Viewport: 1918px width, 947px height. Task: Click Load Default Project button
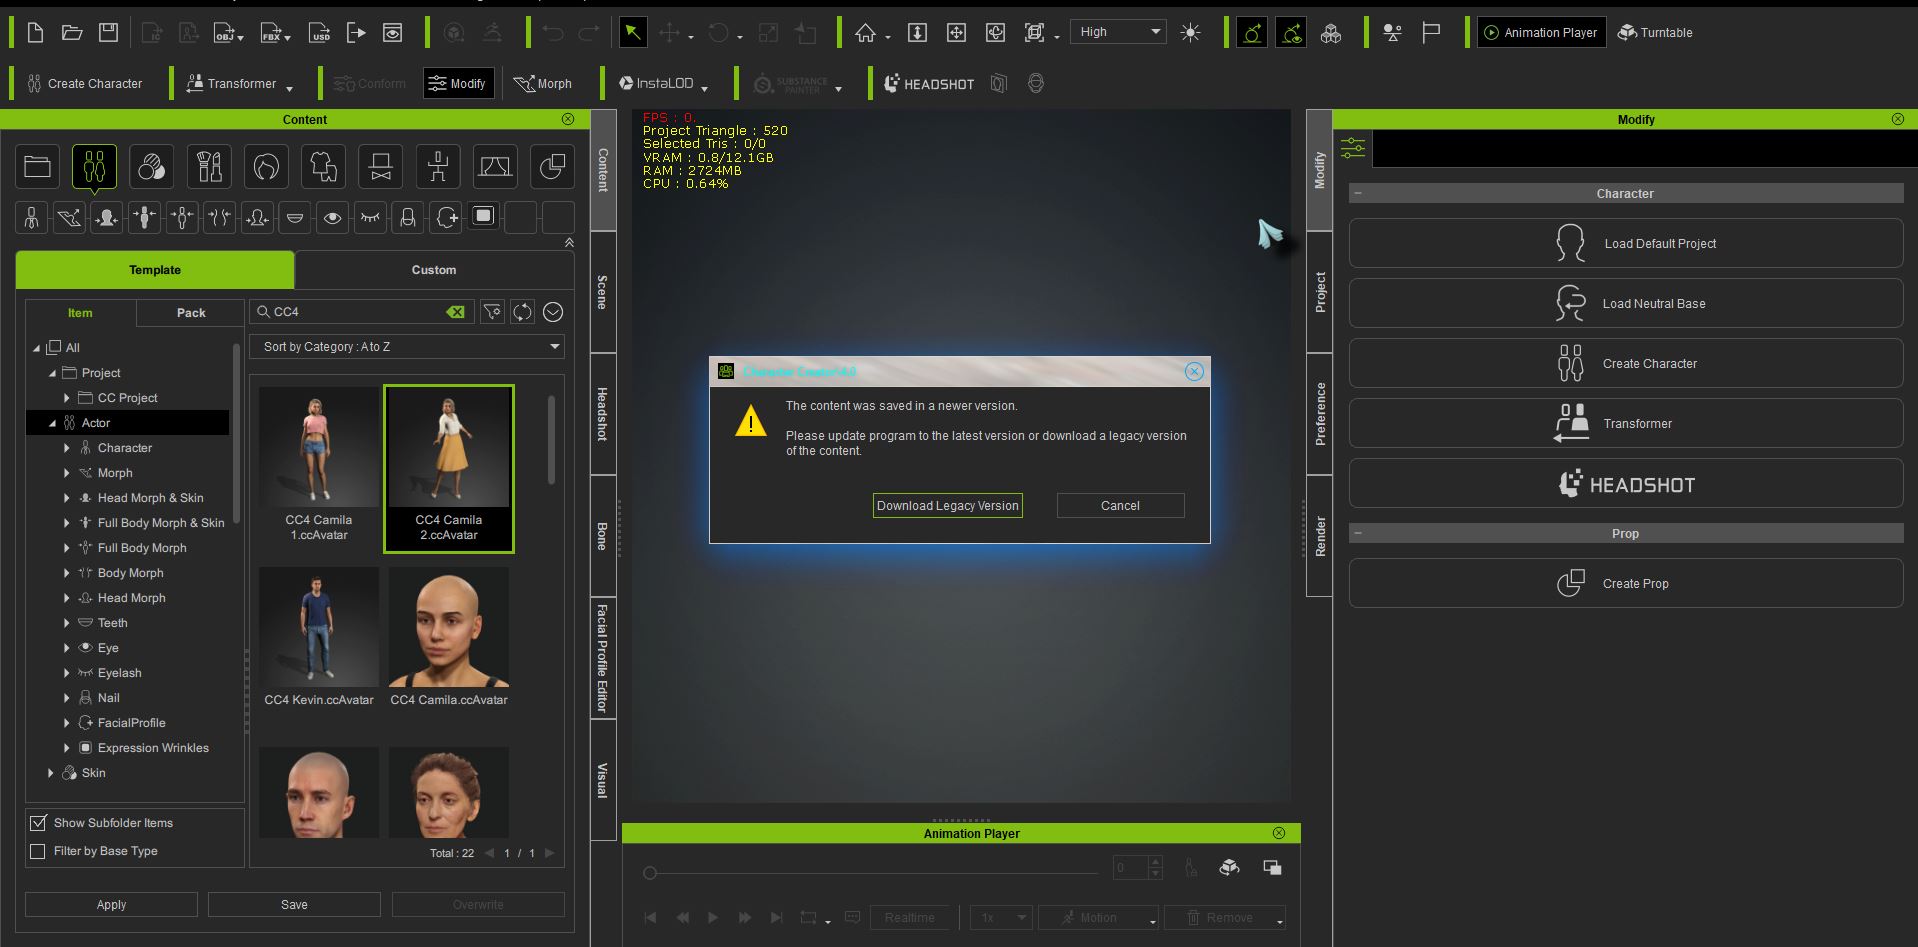(x=1625, y=243)
